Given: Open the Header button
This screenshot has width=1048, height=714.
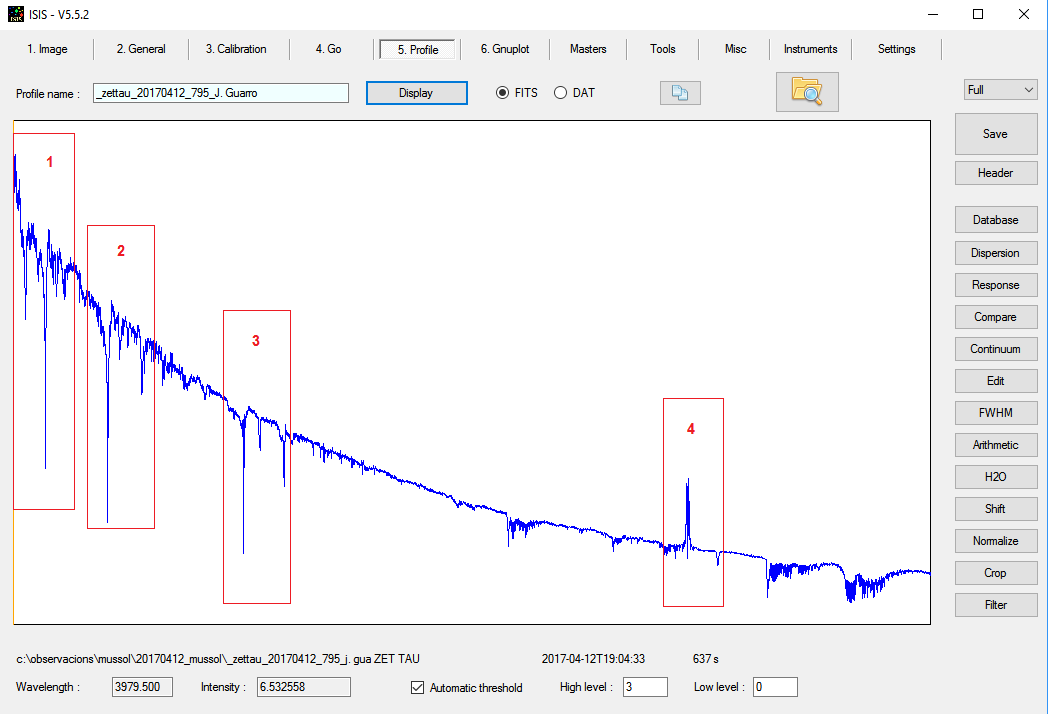Looking at the screenshot, I should [995, 173].
